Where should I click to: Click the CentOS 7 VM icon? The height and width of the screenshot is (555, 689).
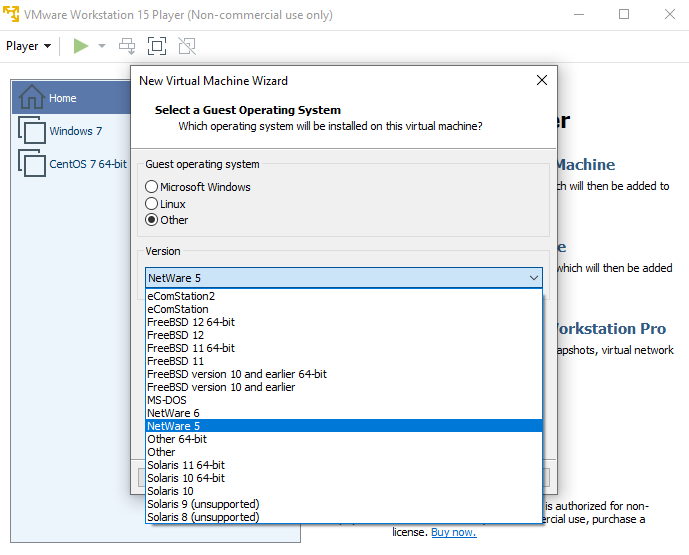click(x=32, y=163)
